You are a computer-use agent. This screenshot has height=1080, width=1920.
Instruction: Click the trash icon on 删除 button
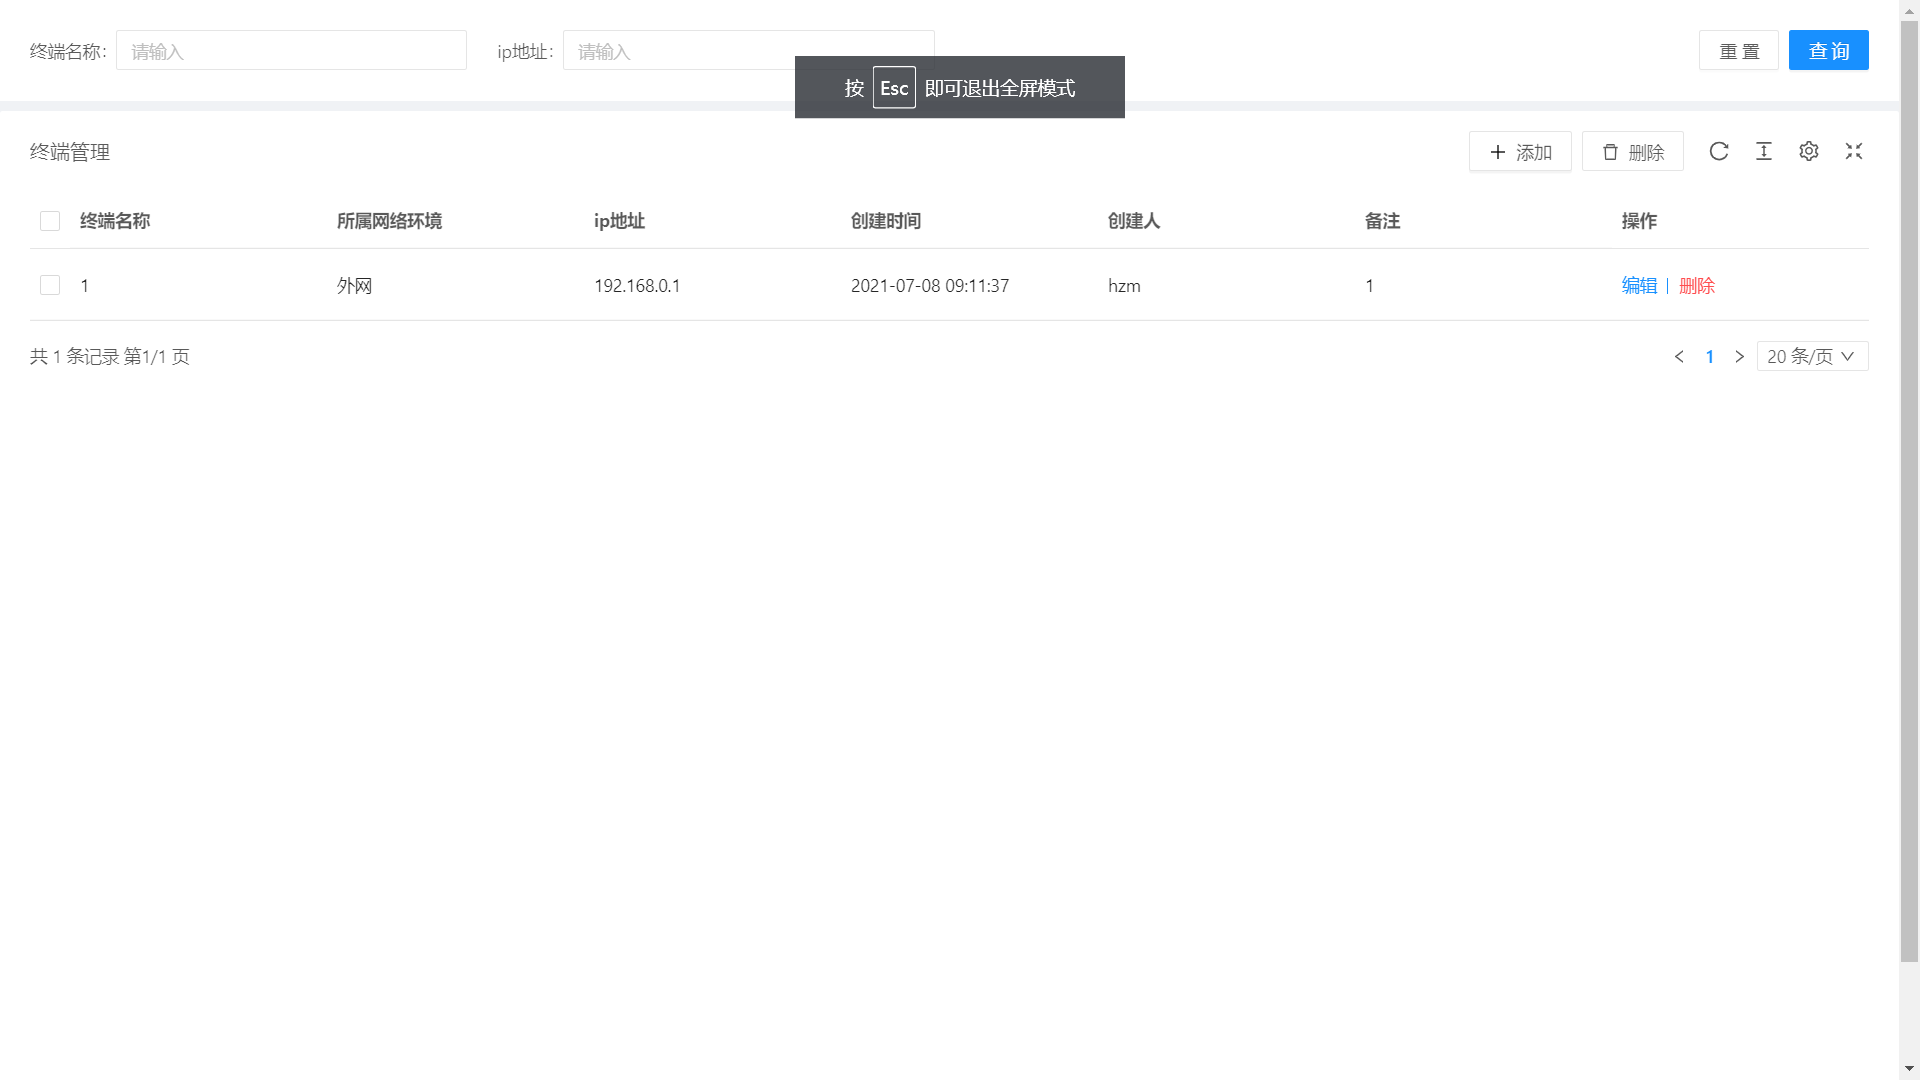[1610, 152]
